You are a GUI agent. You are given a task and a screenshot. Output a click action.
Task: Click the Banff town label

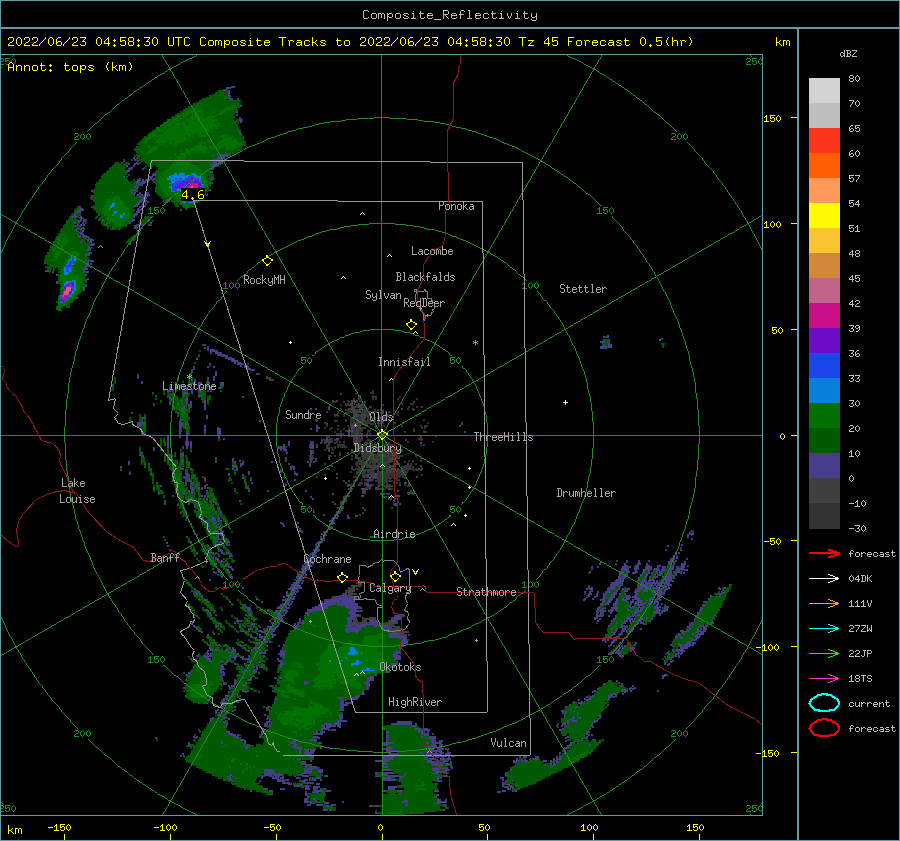coord(165,557)
